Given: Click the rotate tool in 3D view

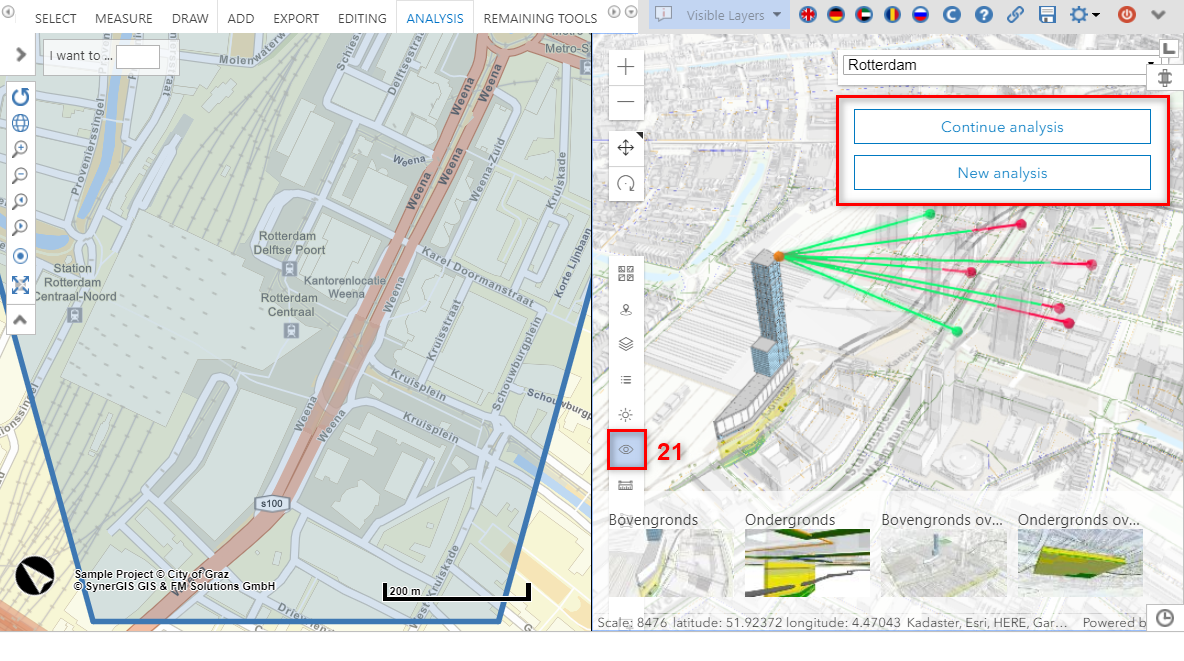Looking at the screenshot, I should (626, 183).
